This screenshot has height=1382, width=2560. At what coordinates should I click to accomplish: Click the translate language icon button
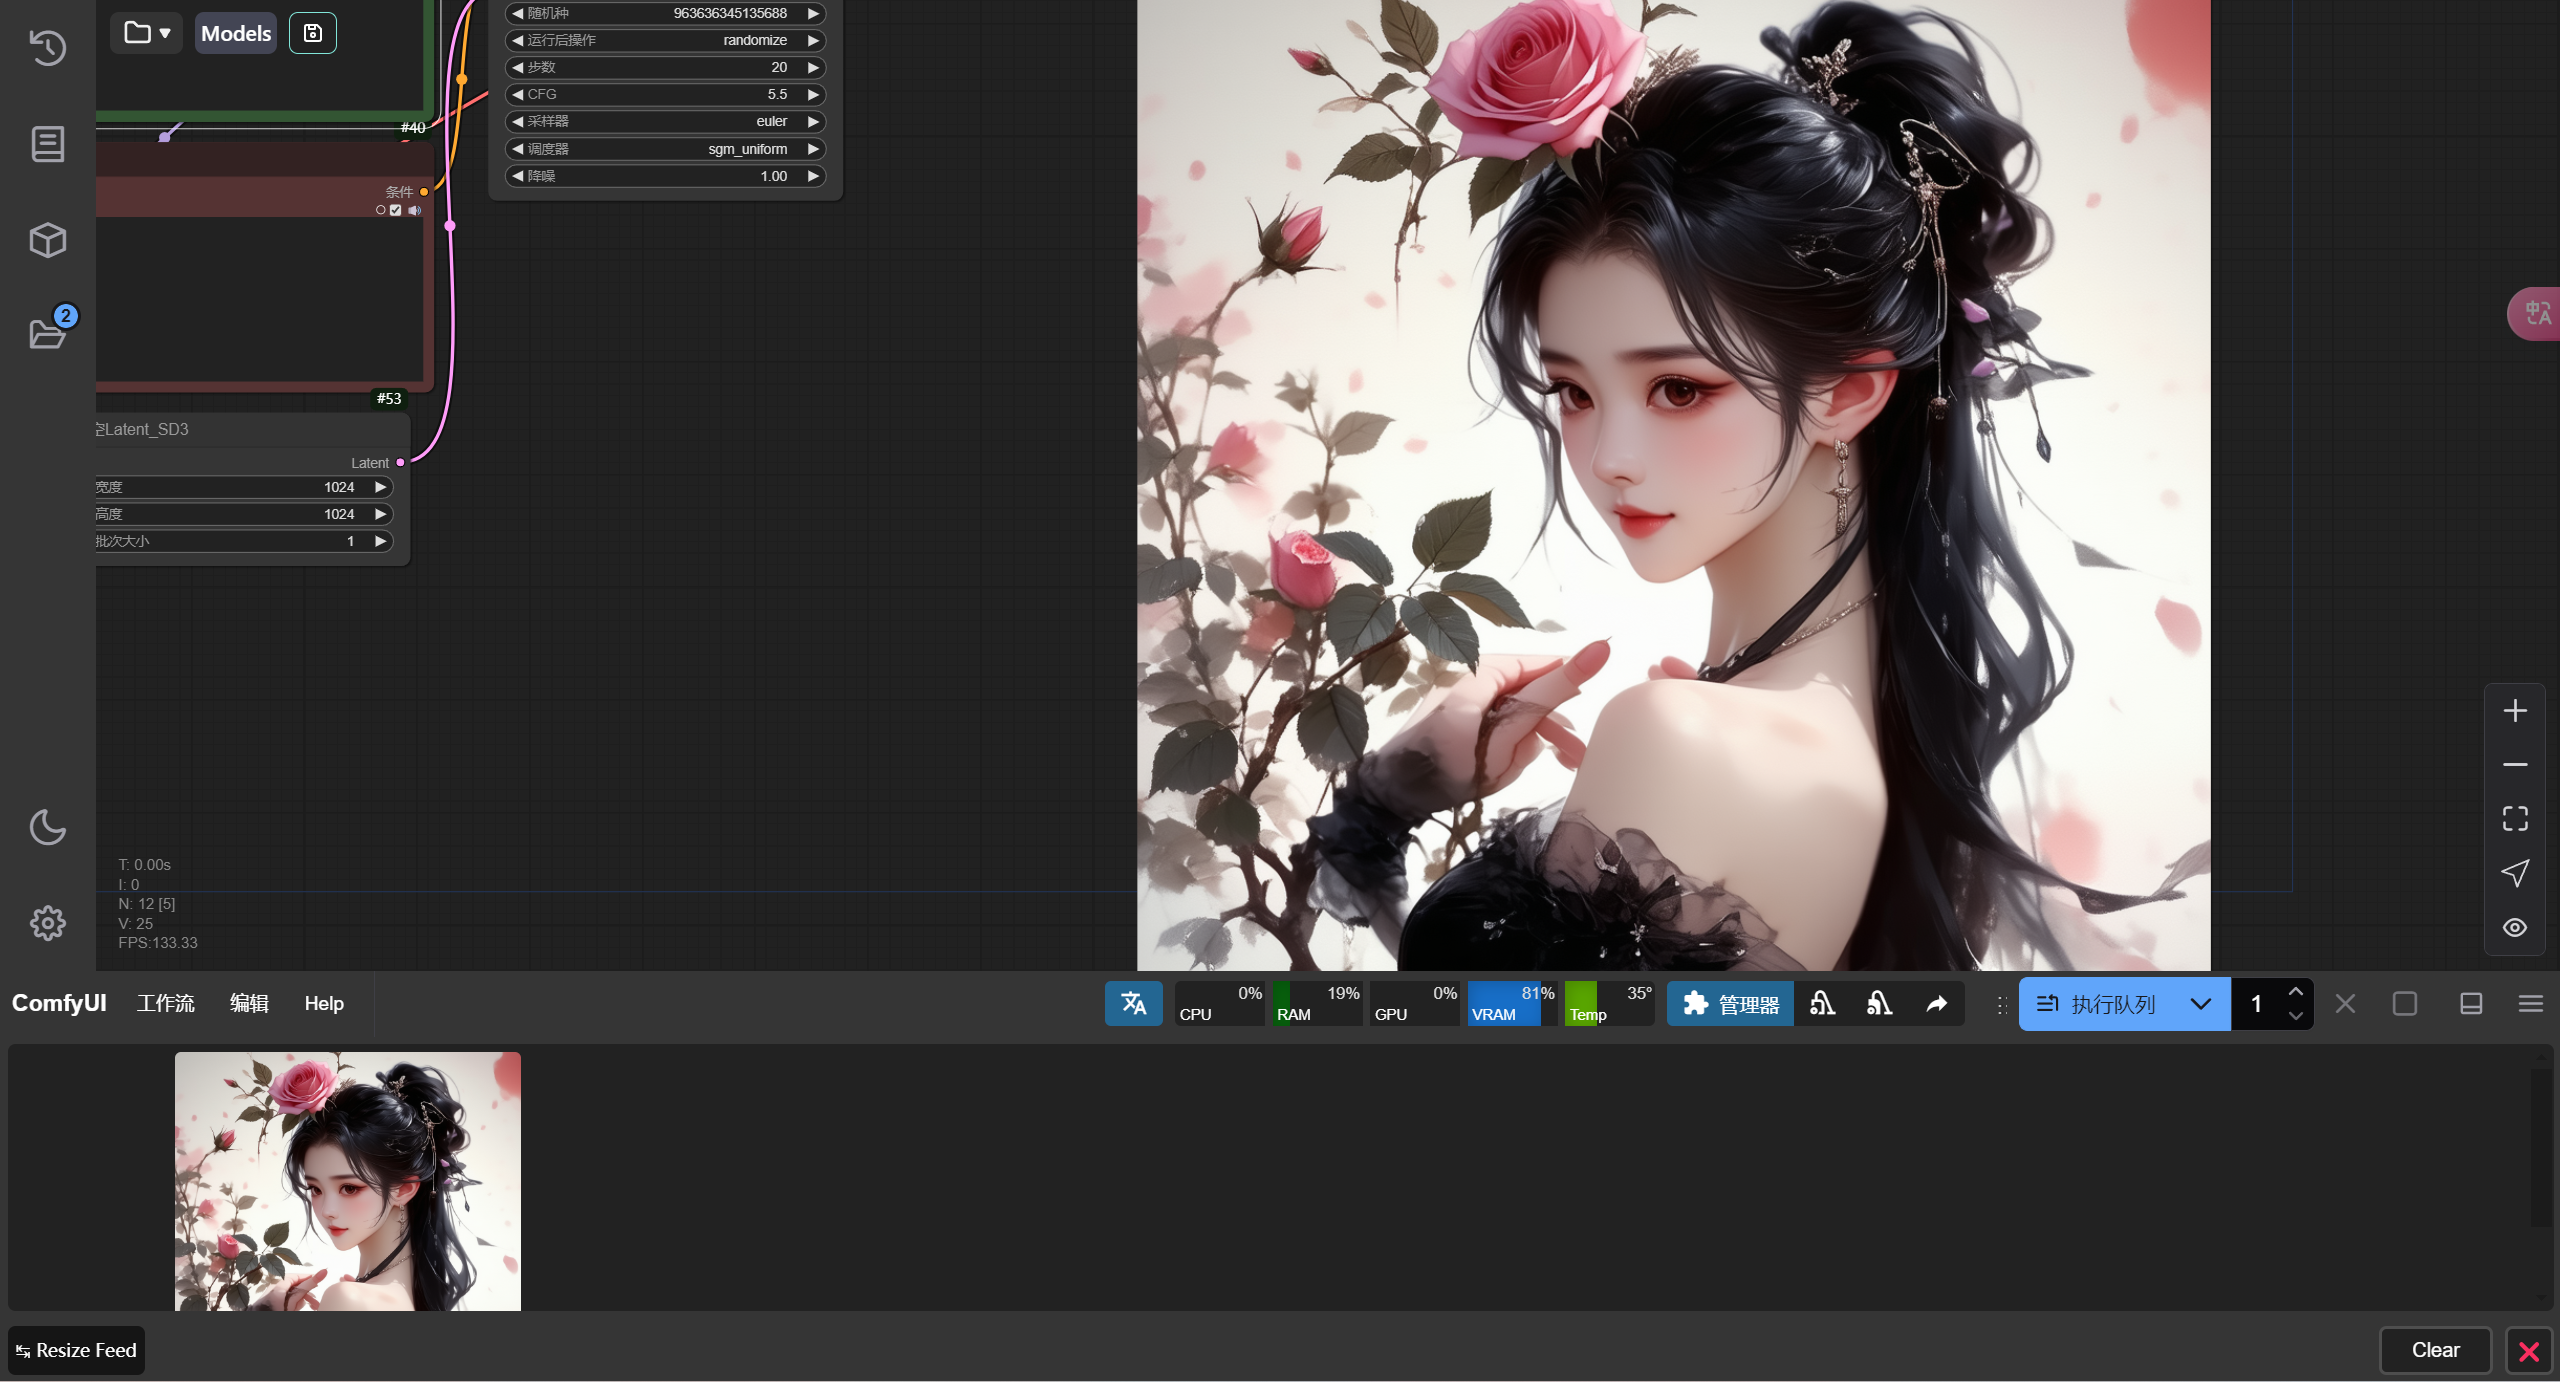tap(1133, 1003)
